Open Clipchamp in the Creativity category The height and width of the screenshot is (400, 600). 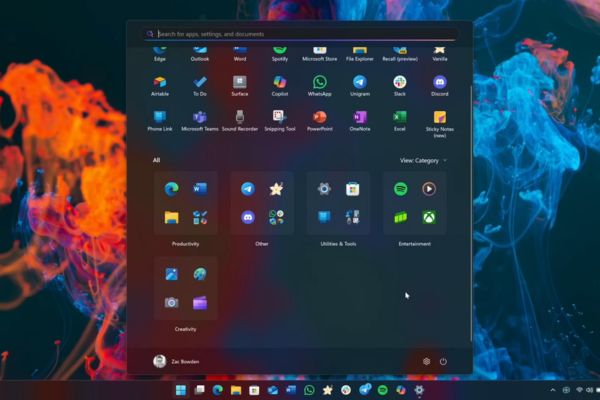coord(200,303)
